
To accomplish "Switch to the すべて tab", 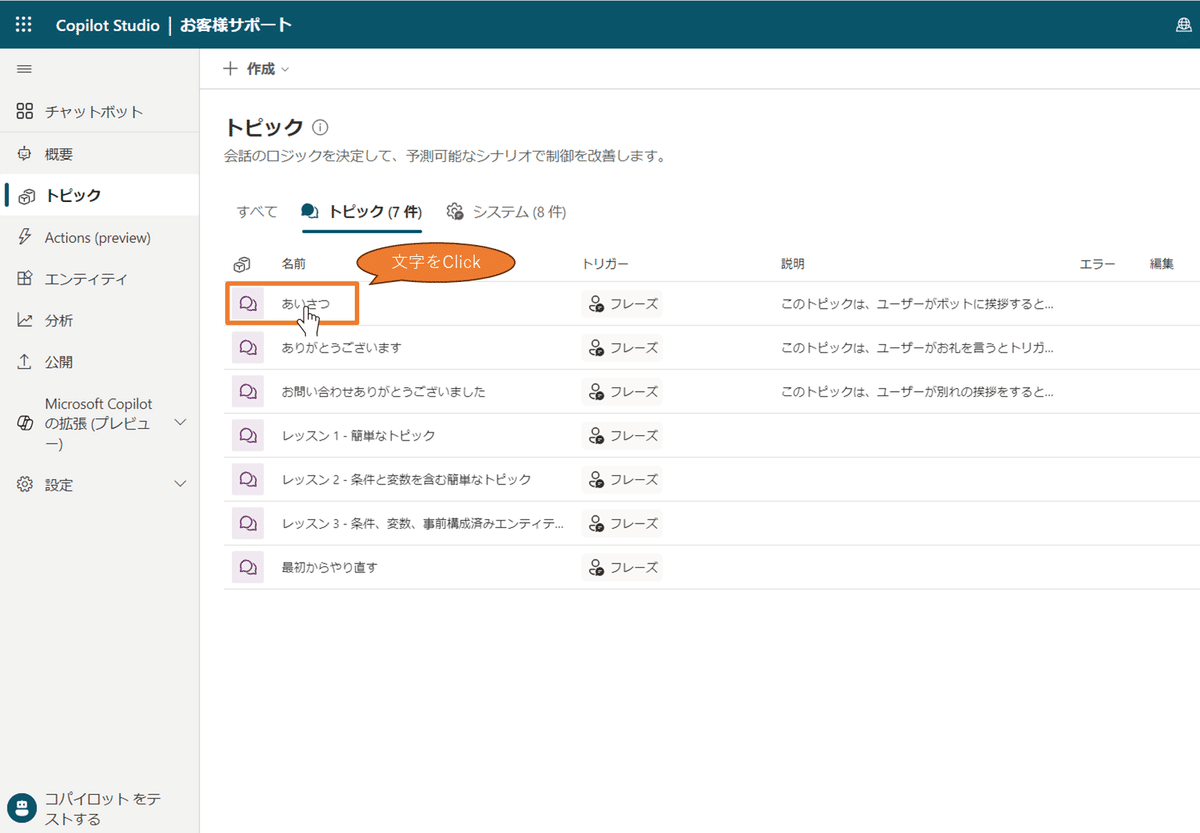I will coord(257,212).
